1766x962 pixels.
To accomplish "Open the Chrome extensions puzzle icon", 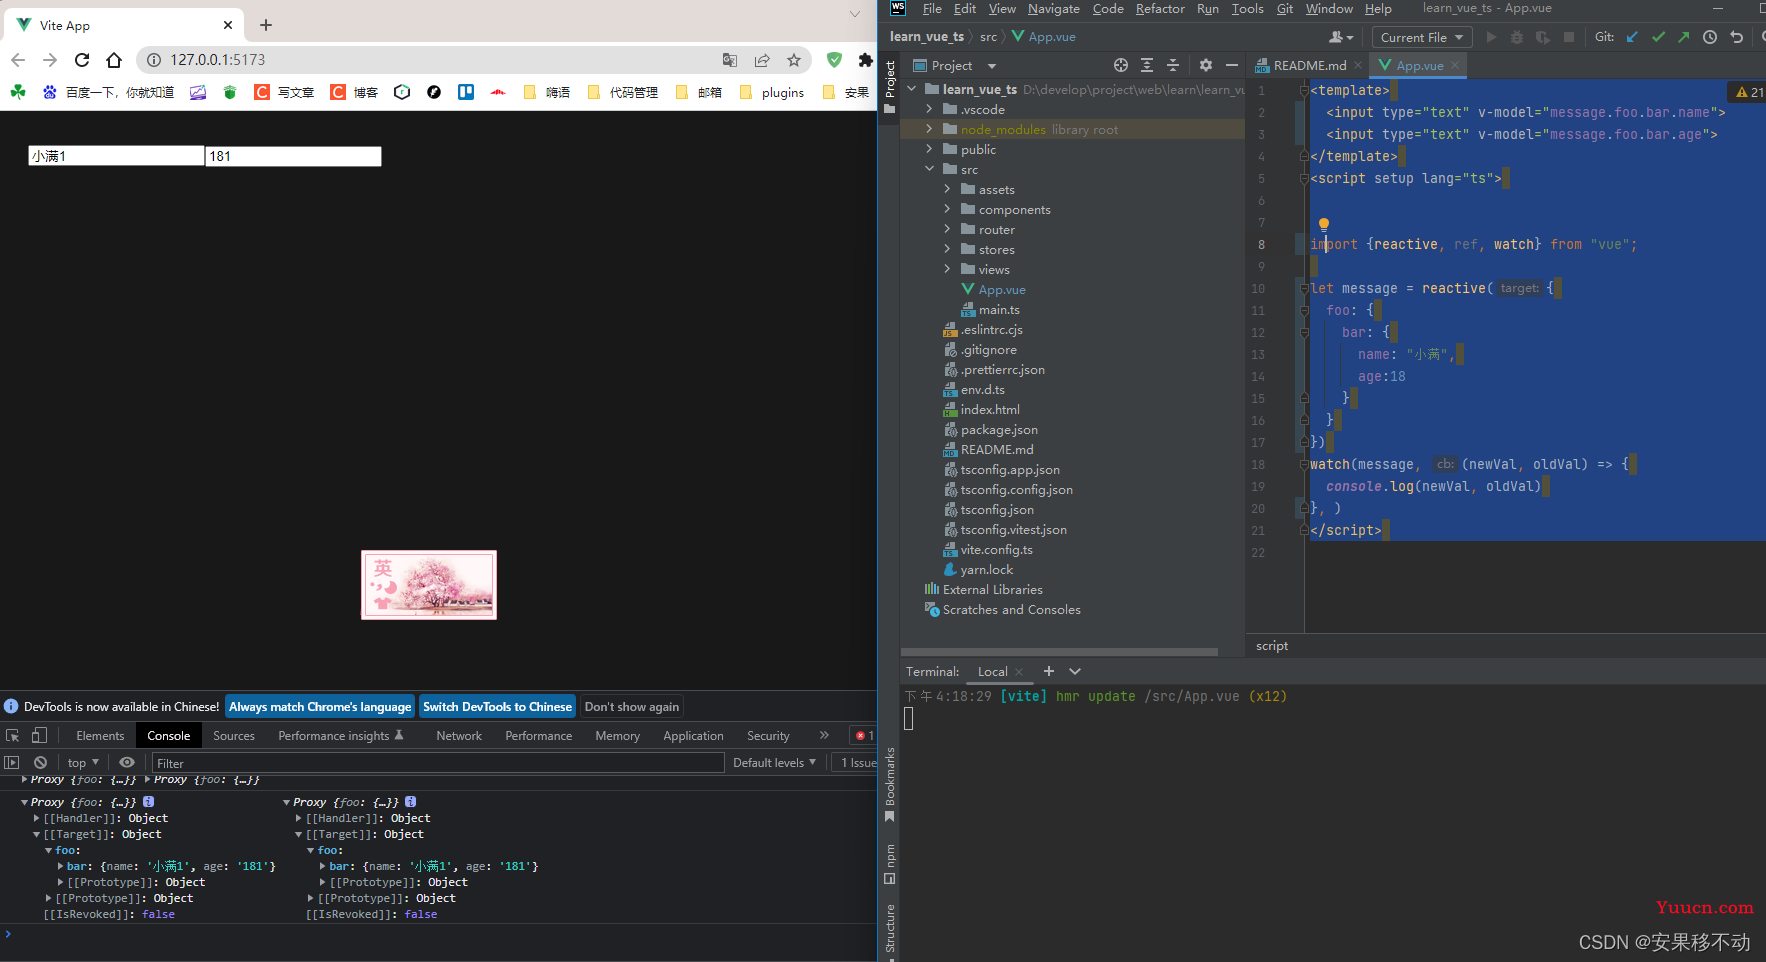I will point(865,60).
